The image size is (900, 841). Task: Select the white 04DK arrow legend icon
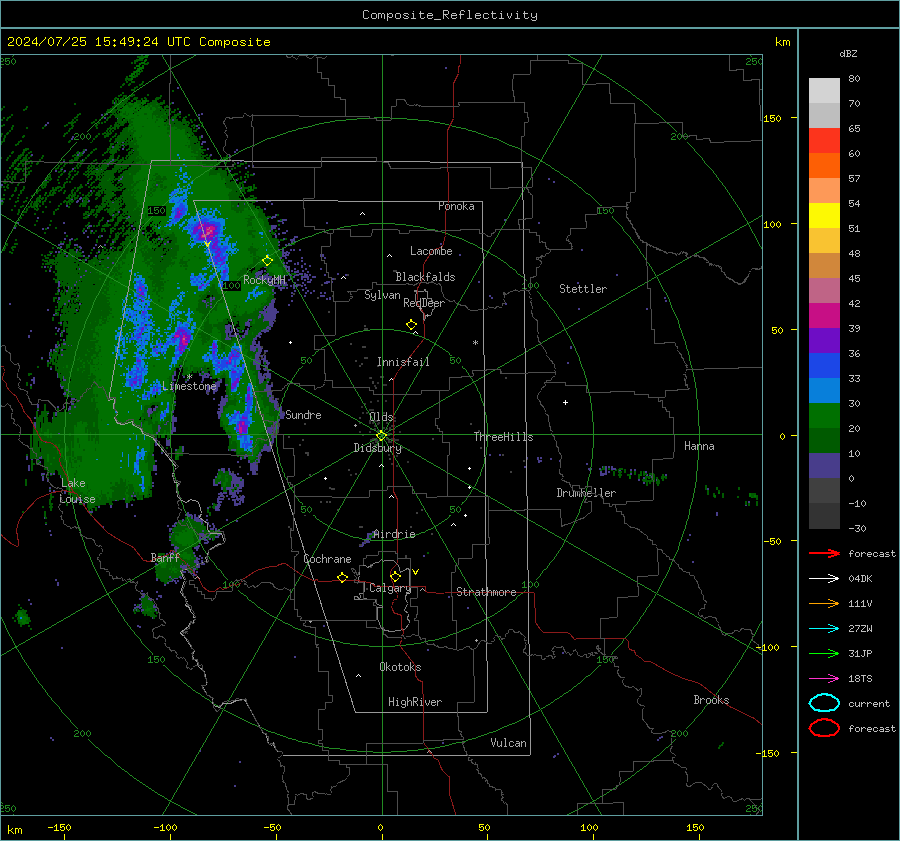pos(824,579)
